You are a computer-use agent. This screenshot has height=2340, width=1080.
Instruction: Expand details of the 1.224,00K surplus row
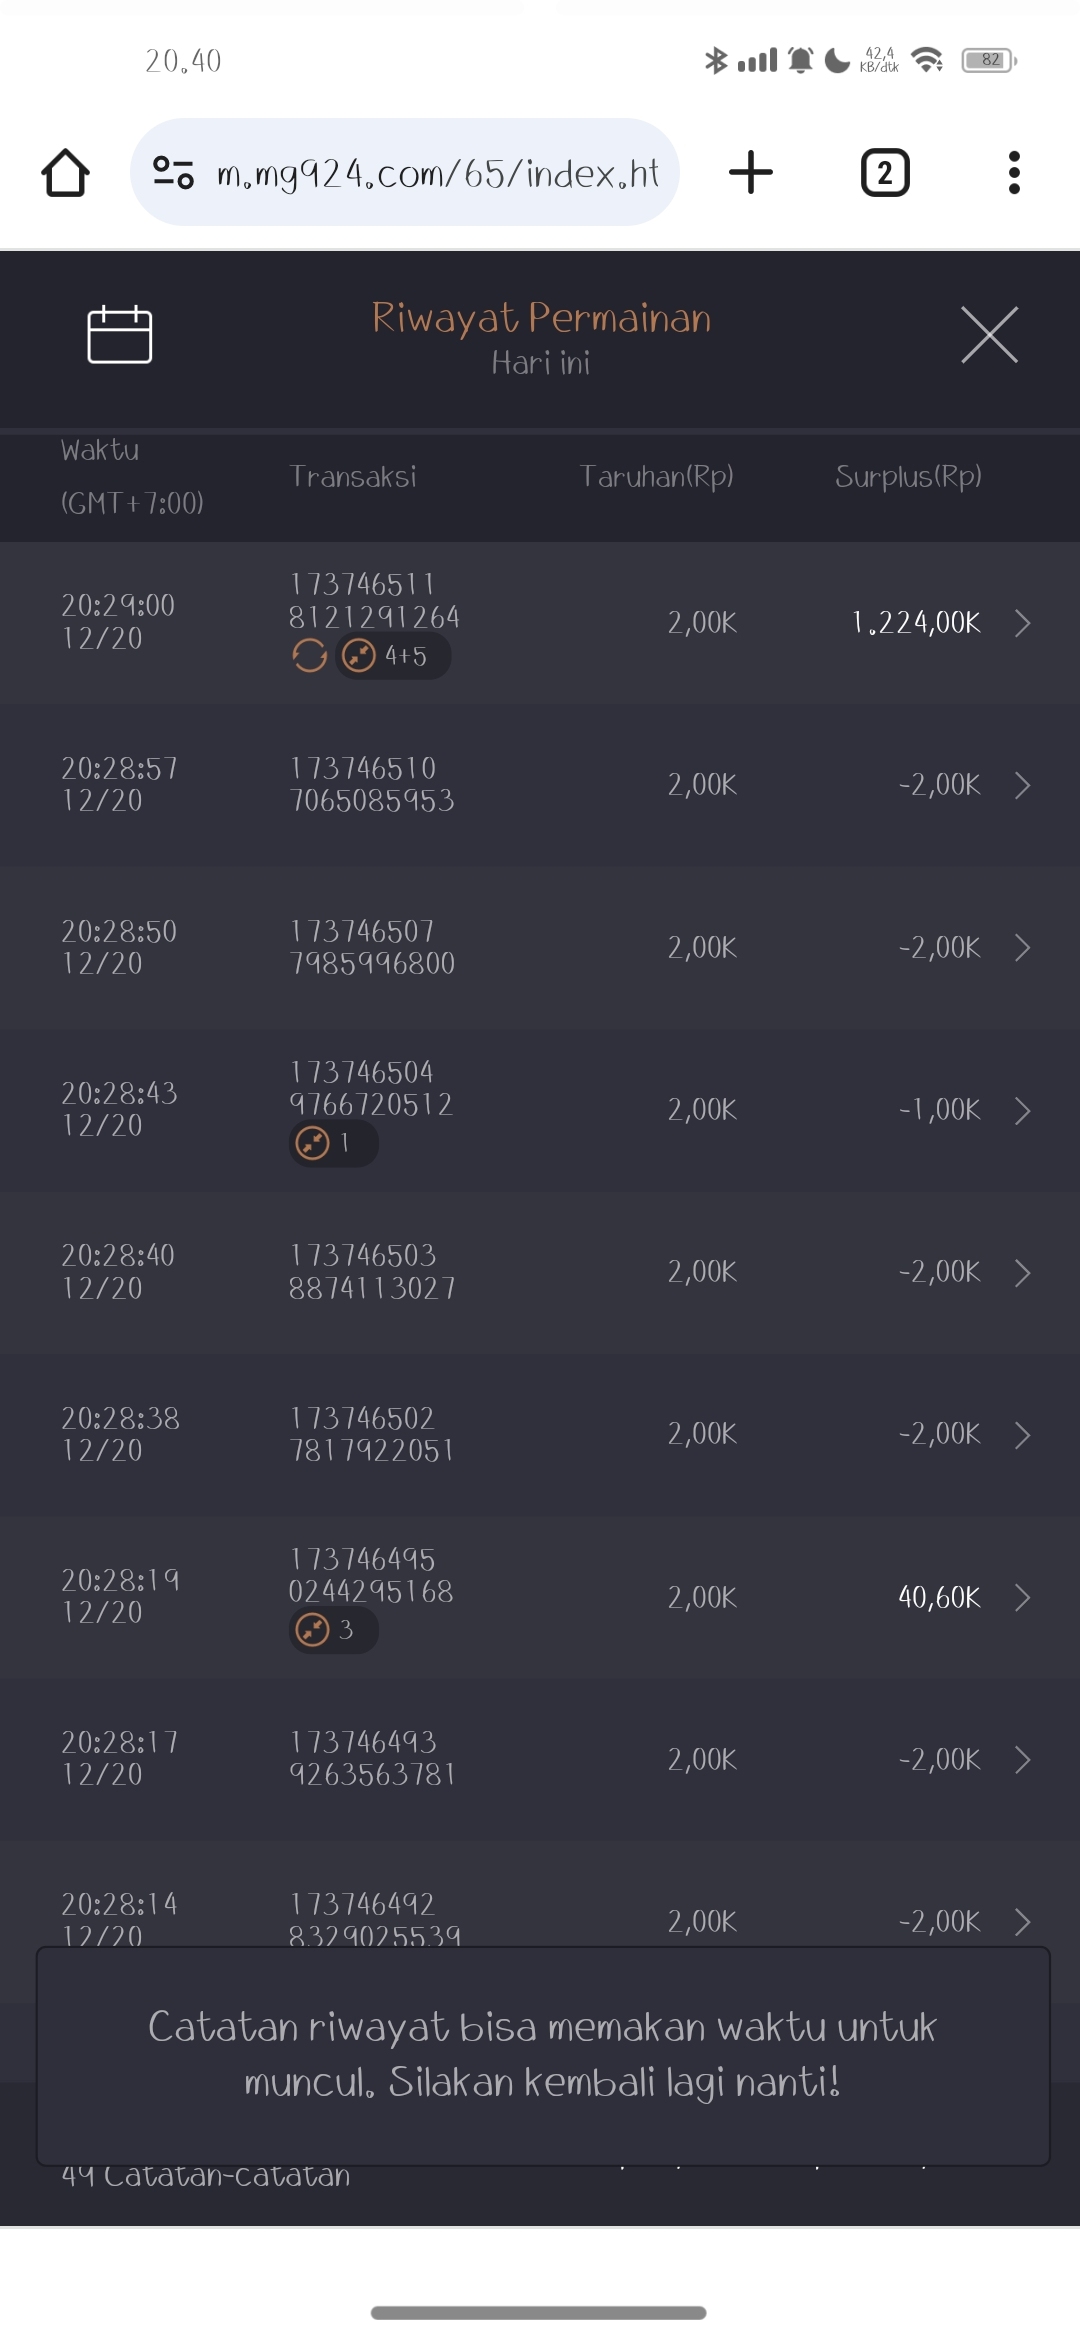click(x=1022, y=623)
